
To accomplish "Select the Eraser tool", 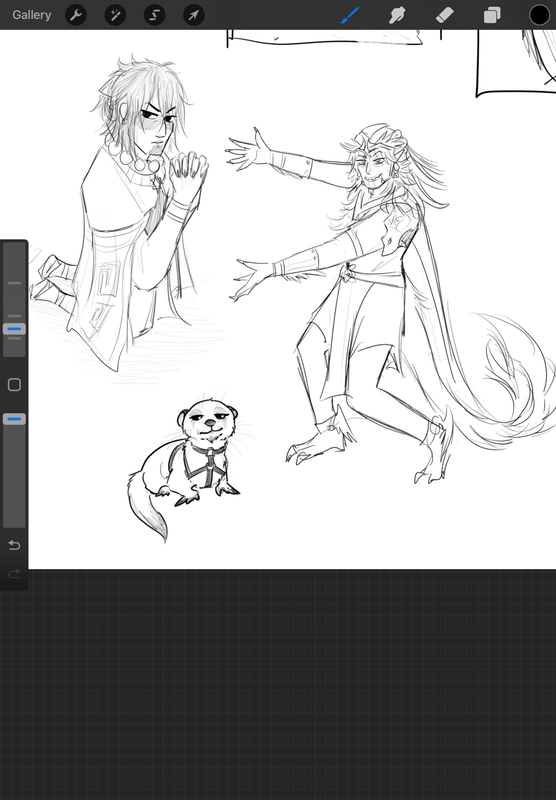I will click(445, 15).
